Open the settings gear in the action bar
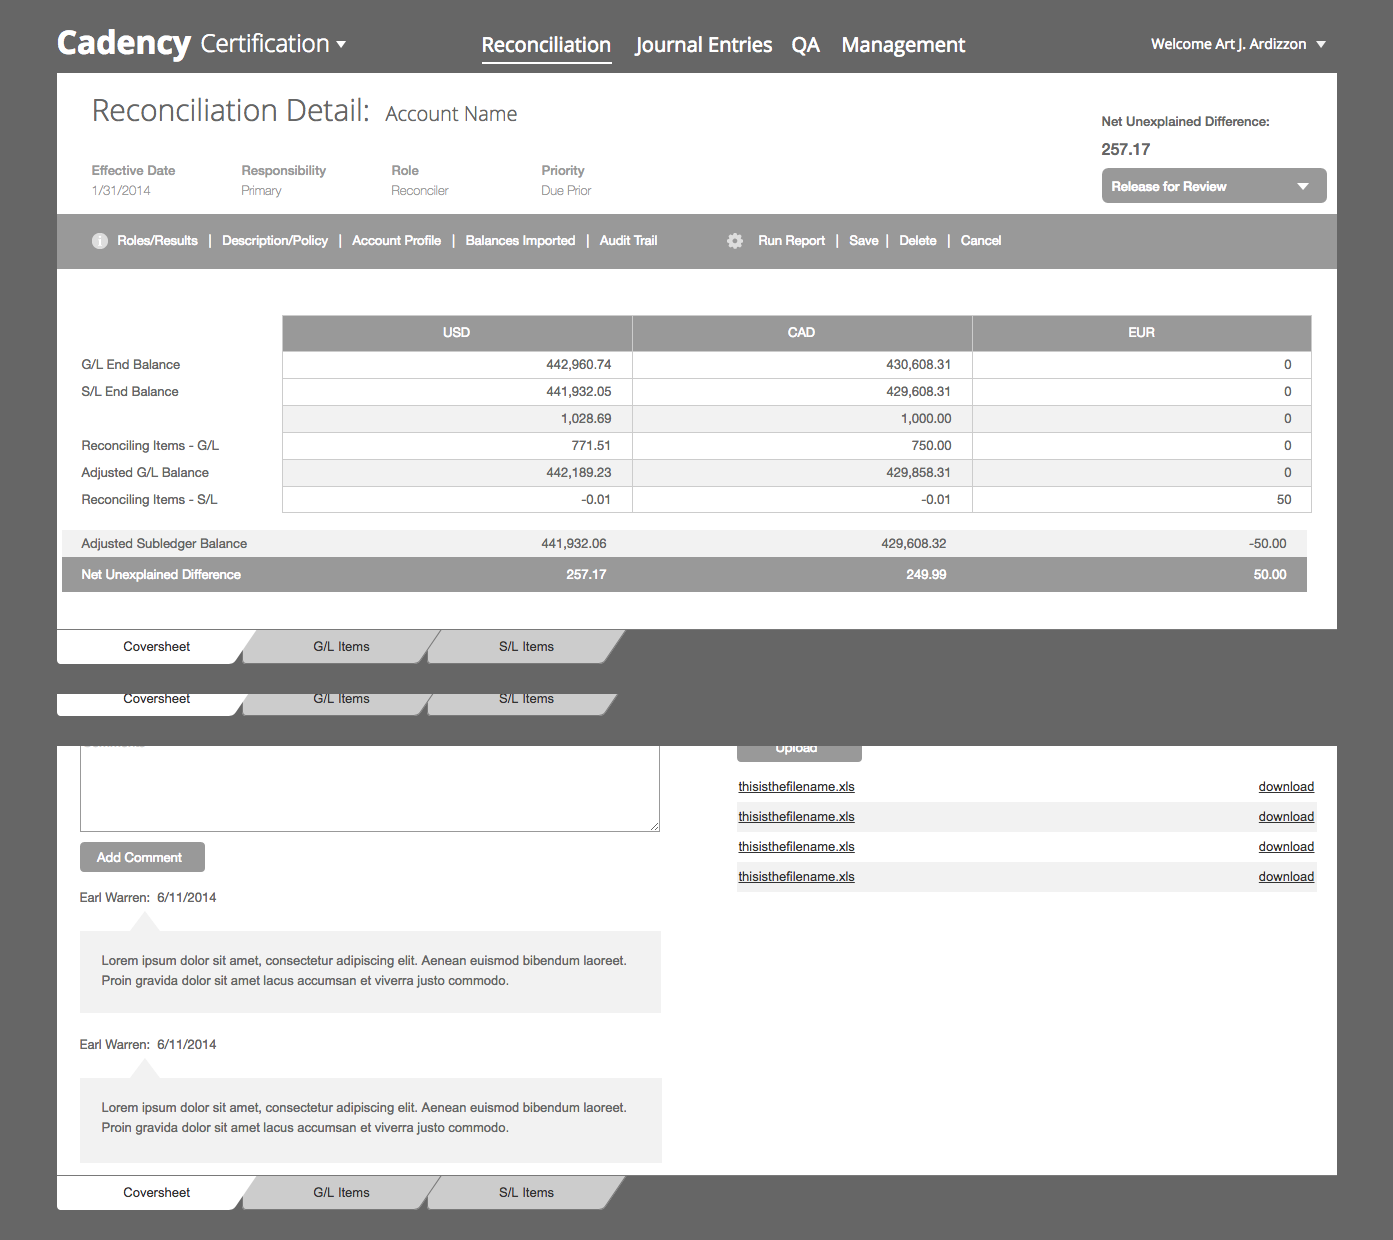 [x=735, y=241]
